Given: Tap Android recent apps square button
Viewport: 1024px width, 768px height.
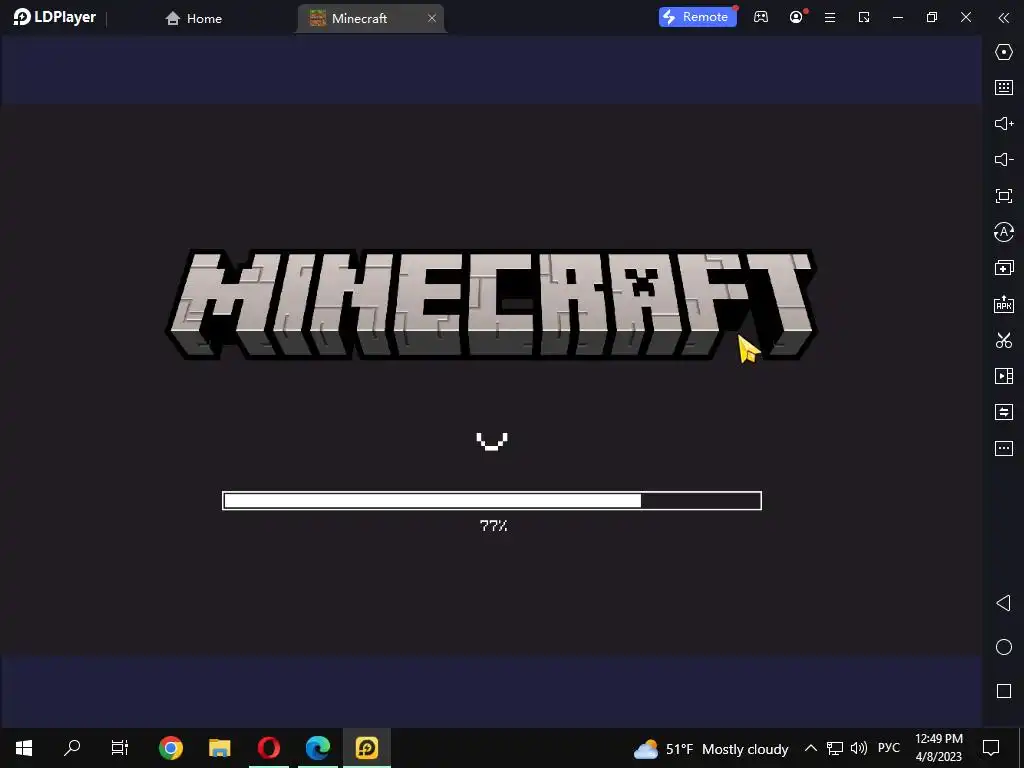Looking at the screenshot, I should 1004,691.
